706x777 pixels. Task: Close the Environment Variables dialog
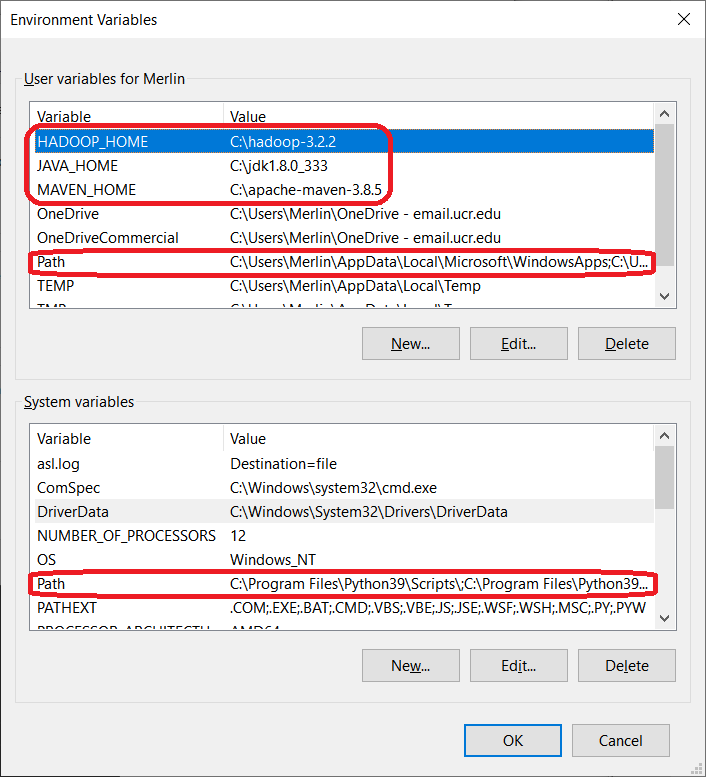pyautogui.click(x=684, y=19)
